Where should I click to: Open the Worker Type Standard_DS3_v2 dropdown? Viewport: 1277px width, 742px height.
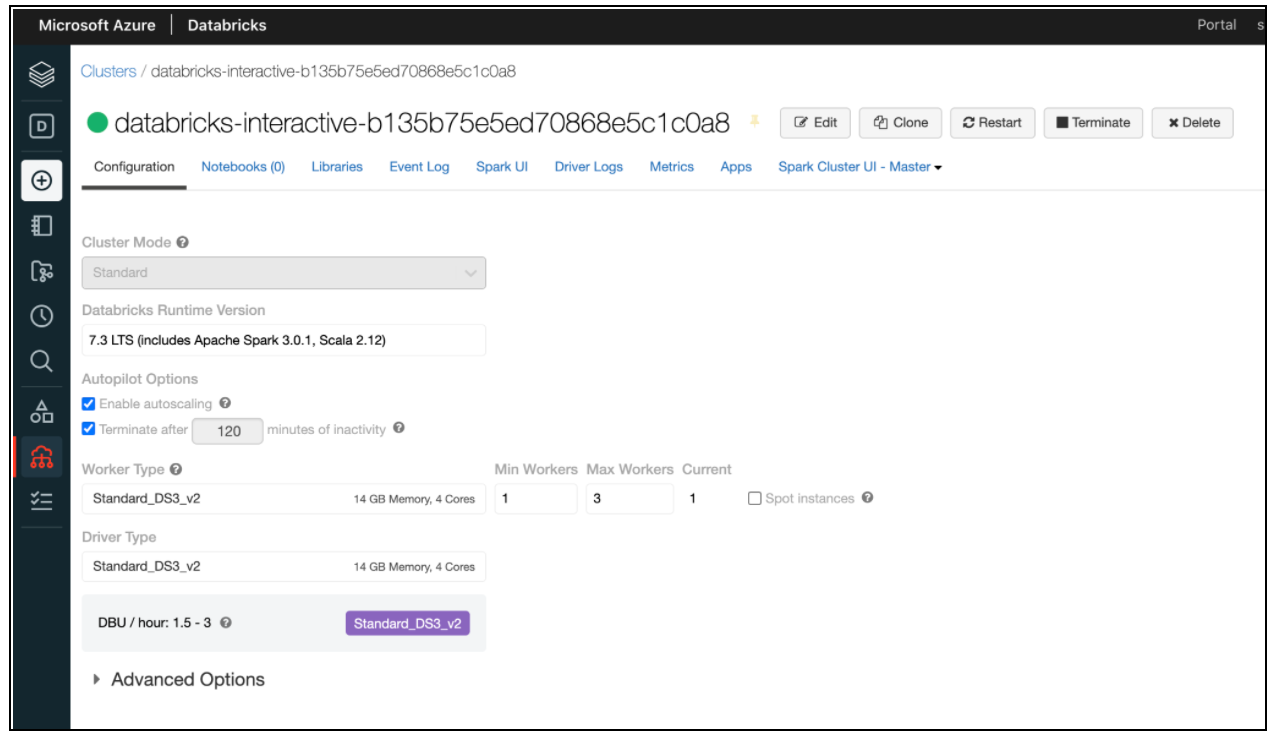tap(284, 498)
